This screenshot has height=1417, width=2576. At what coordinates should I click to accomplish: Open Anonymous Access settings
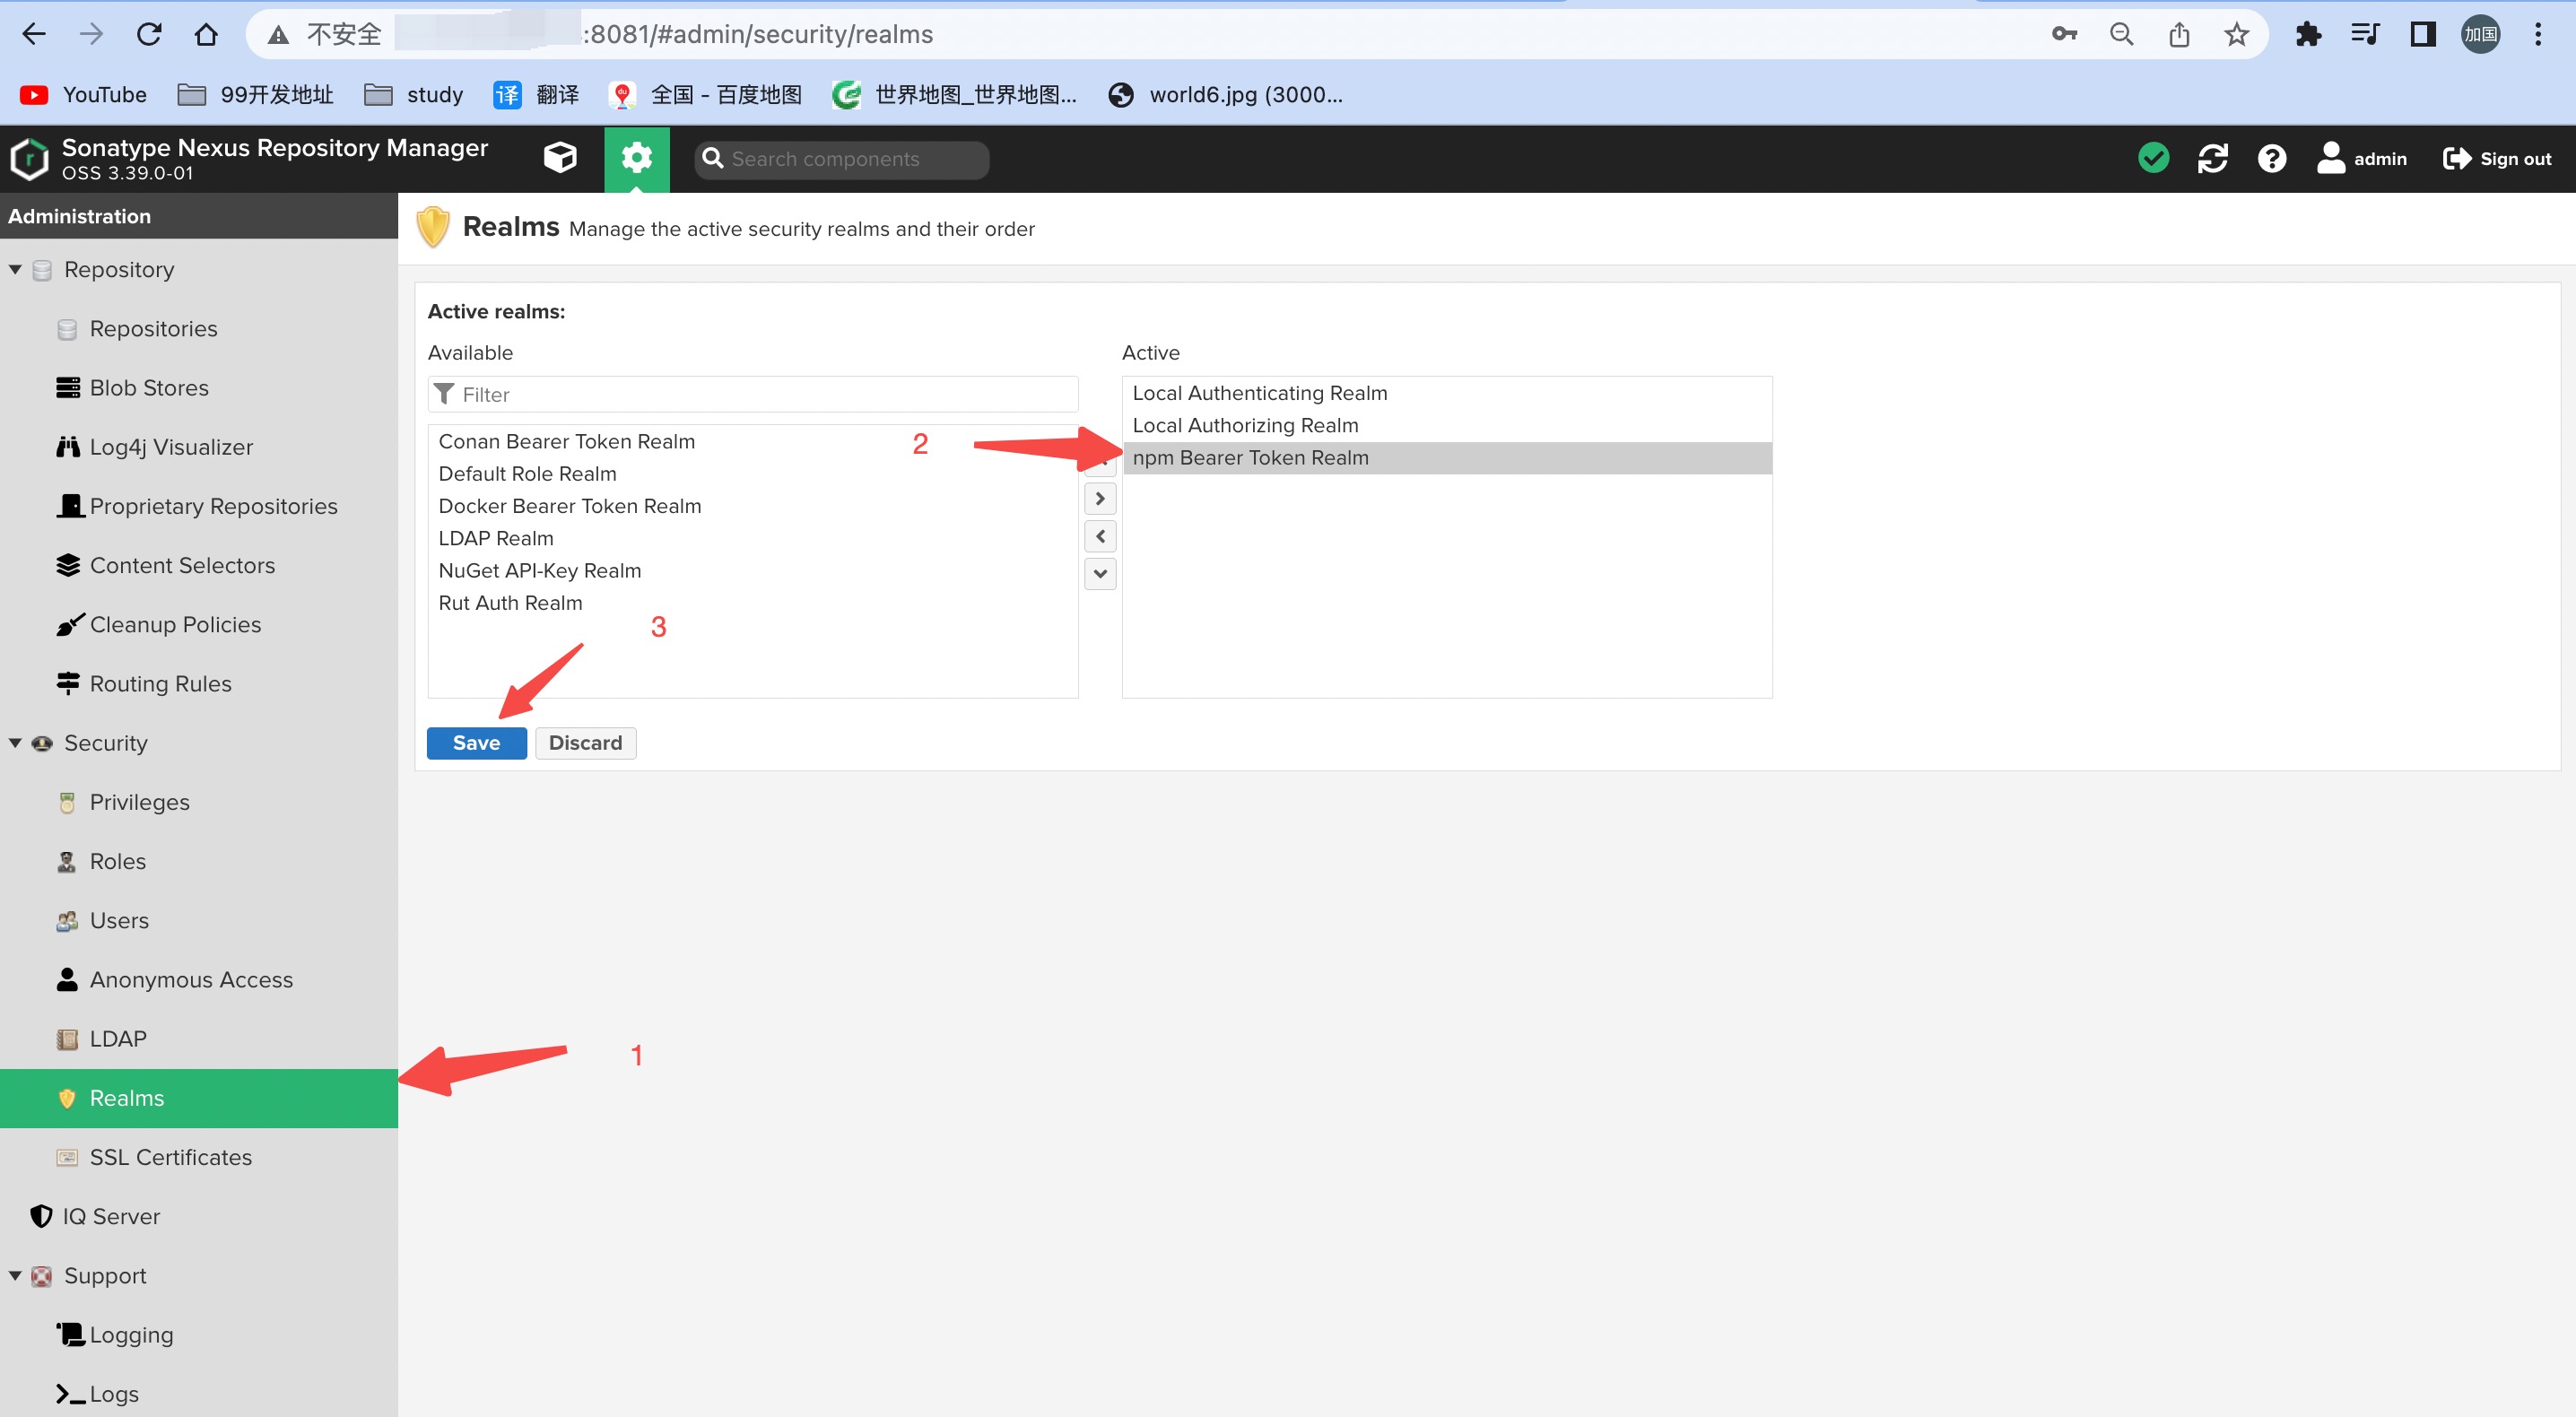(199, 980)
